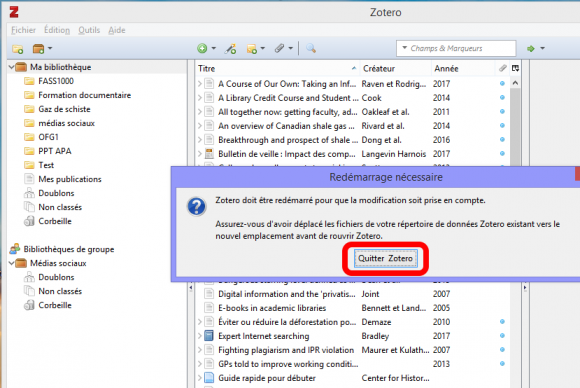
Task: Select the Test collection
Action: tap(46, 165)
